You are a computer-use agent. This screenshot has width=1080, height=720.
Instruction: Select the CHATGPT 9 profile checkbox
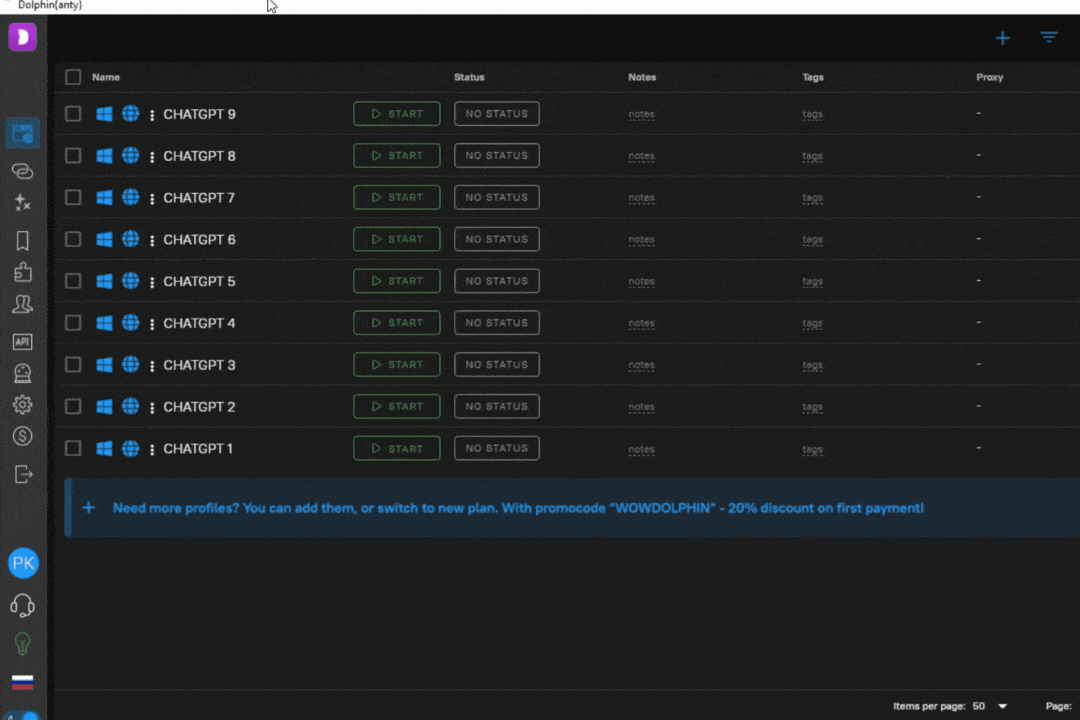pos(73,114)
